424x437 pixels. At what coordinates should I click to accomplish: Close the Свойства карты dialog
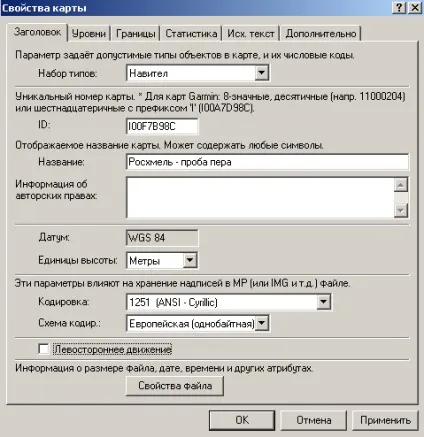415,7
